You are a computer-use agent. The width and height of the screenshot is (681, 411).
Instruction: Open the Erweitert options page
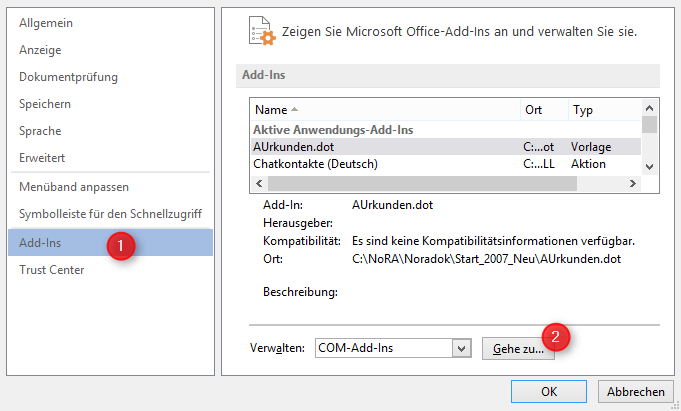pyautogui.click(x=42, y=158)
